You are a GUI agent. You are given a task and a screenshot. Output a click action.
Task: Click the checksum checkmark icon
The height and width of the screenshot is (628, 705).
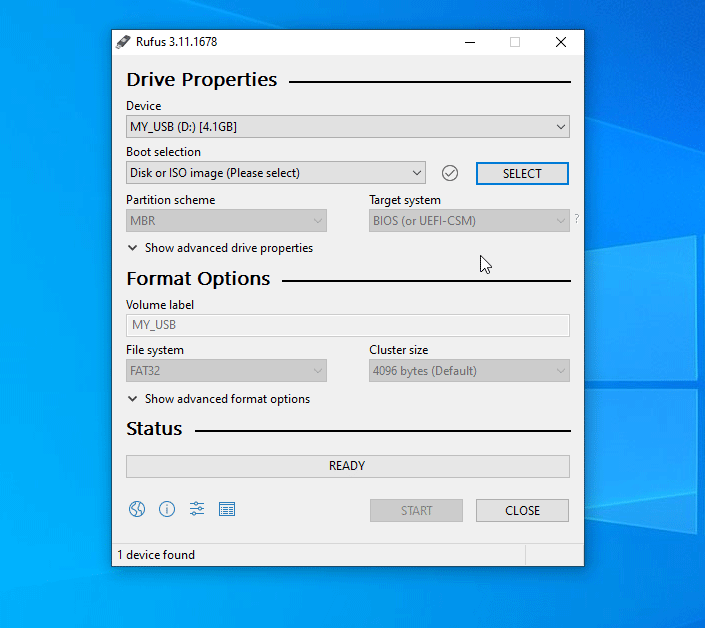(450, 173)
